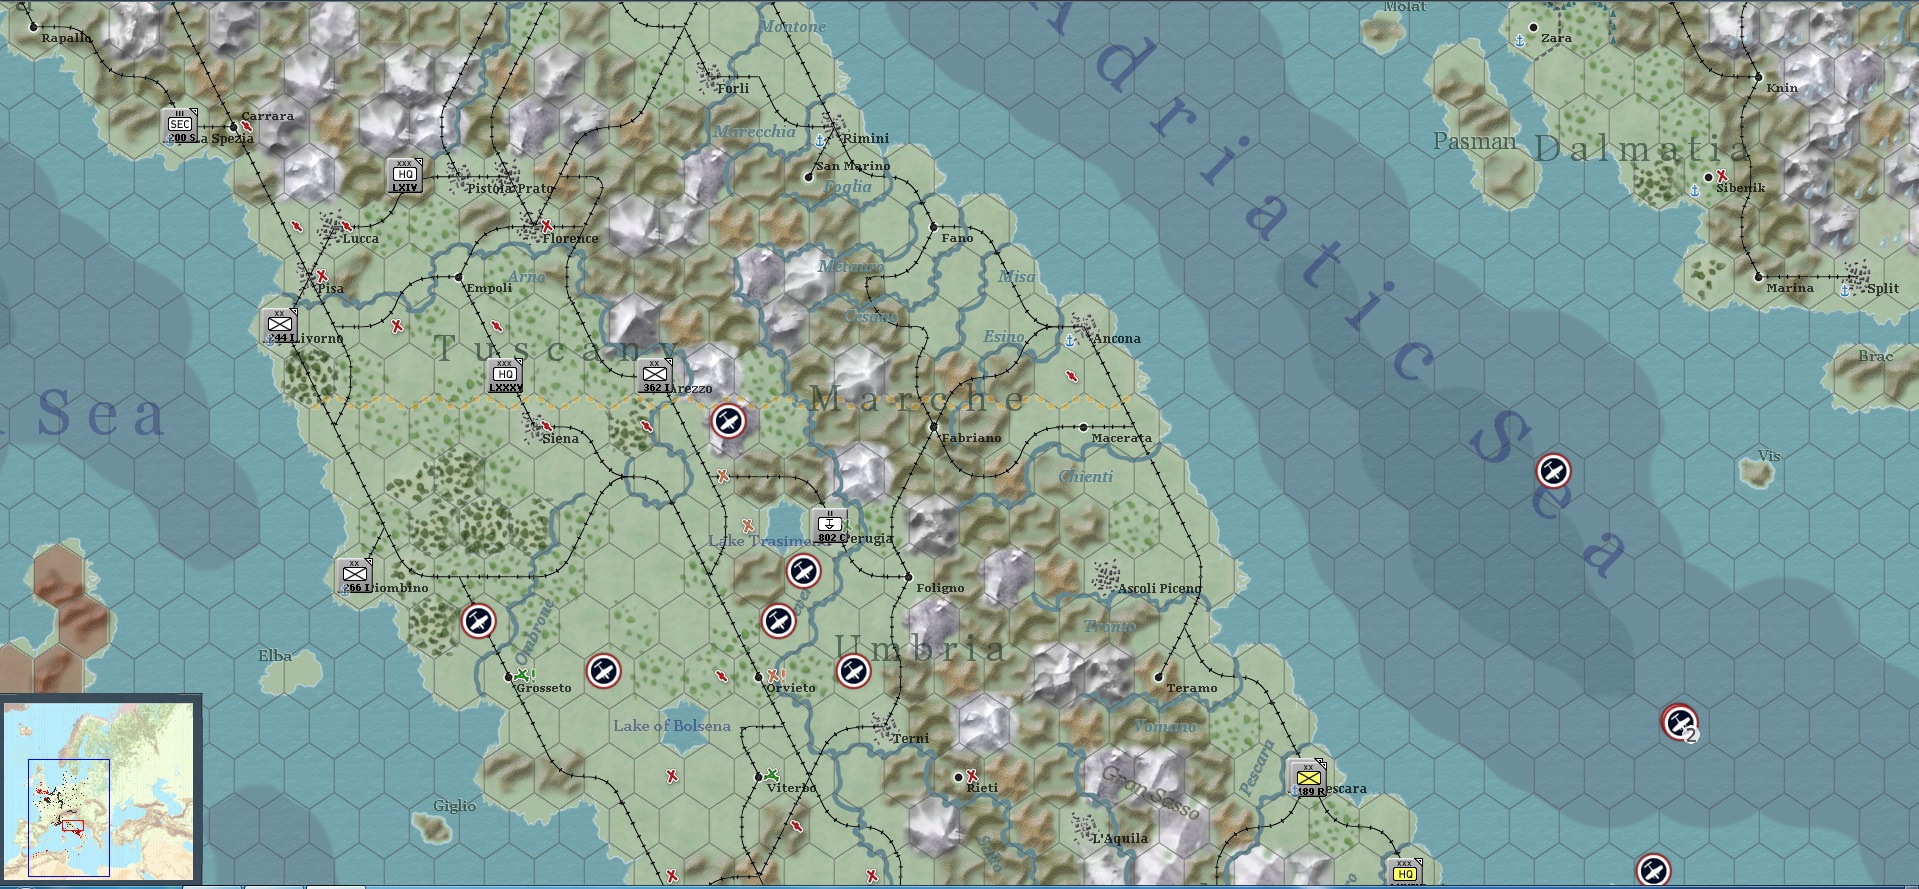Image resolution: width=1919 pixels, height=889 pixels.
Task: Click the Foligno city label
Action: tap(940, 588)
